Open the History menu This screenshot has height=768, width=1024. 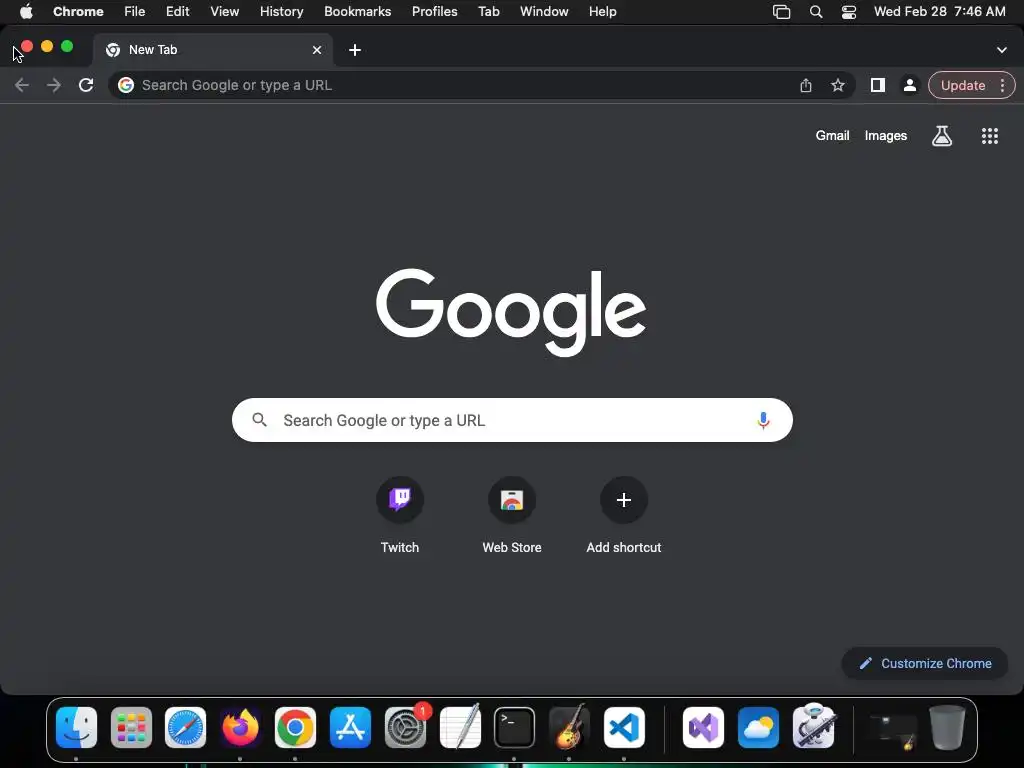[x=281, y=12]
